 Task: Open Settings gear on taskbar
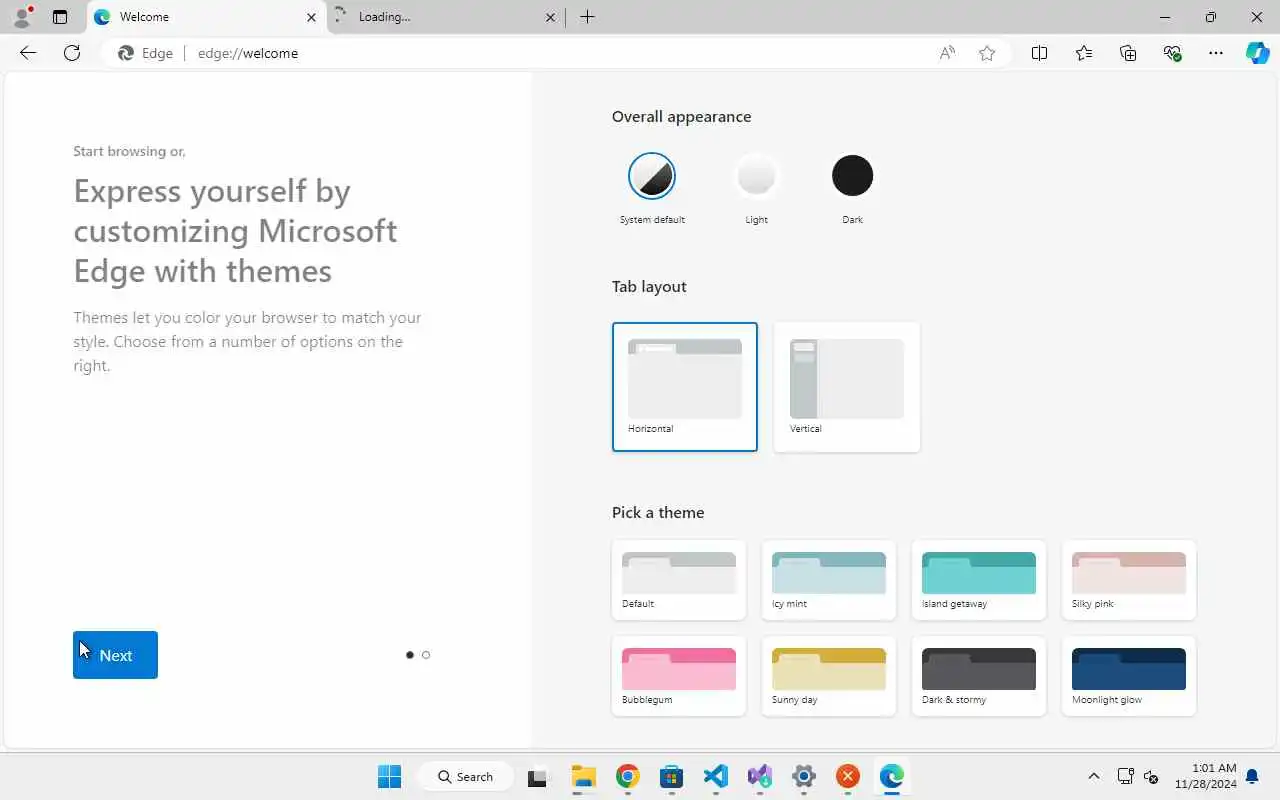pos(804,776)
